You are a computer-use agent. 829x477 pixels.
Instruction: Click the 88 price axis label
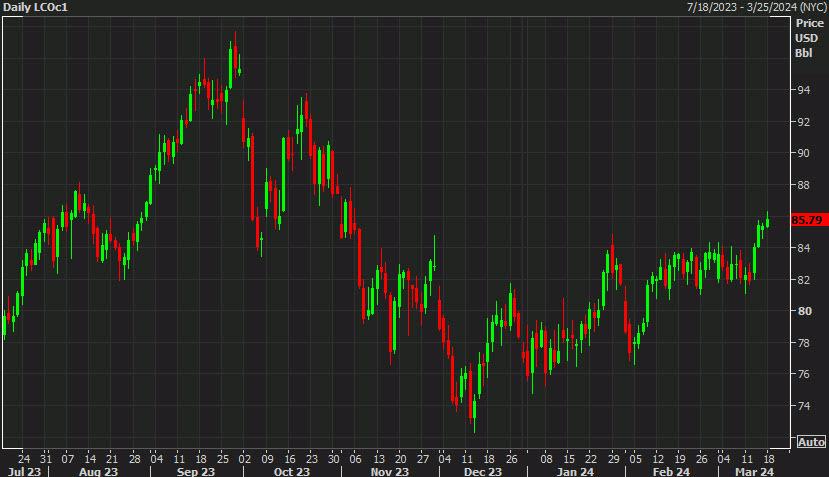pyautogui.click(x=804, y=185)
